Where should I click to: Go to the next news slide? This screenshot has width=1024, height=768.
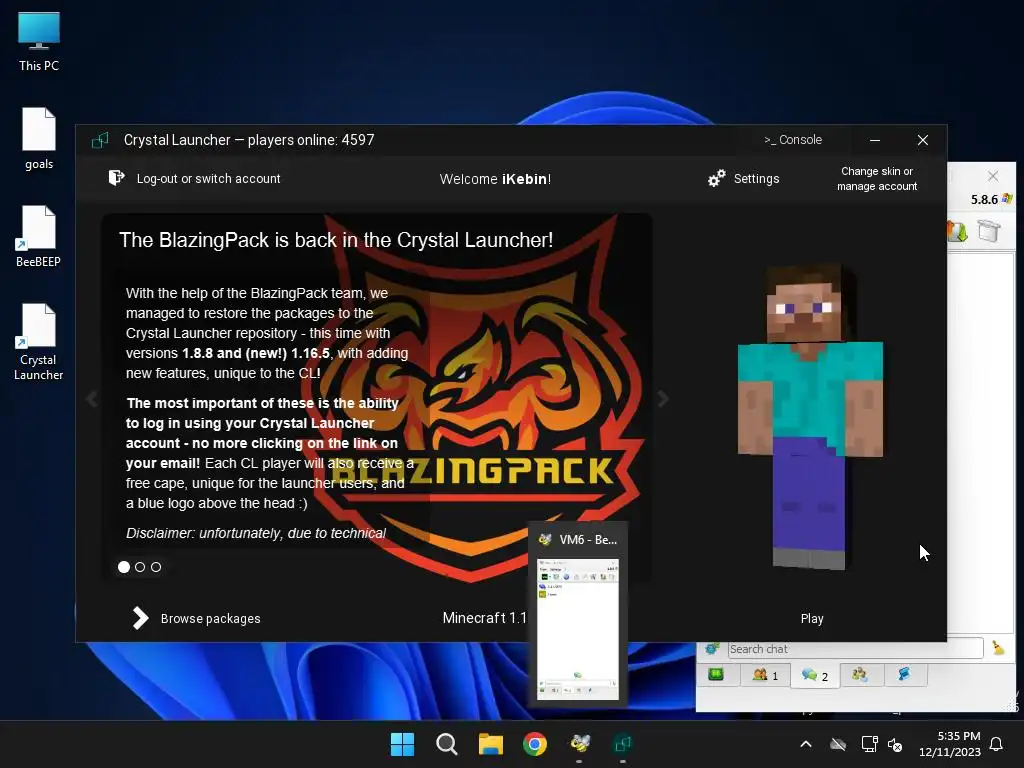(663, 398)
